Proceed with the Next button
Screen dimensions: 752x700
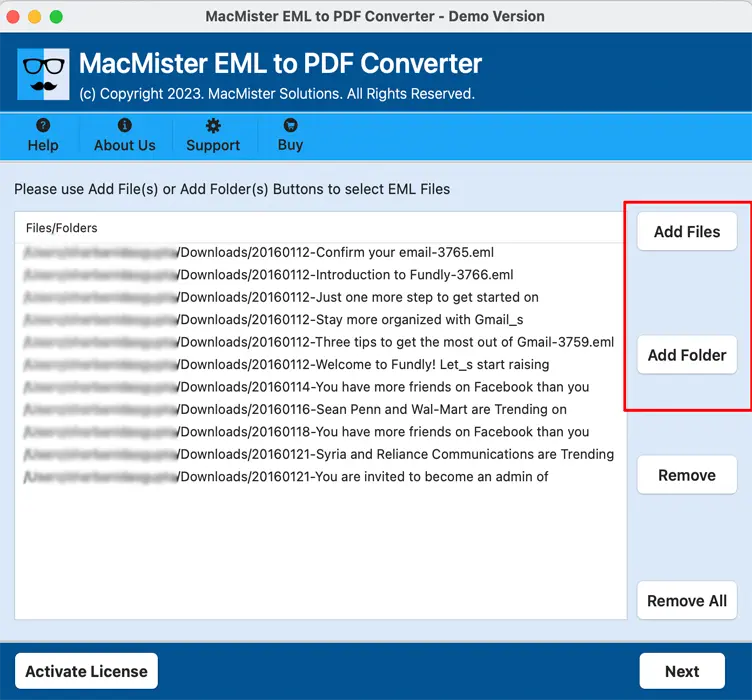coord(682,672)
